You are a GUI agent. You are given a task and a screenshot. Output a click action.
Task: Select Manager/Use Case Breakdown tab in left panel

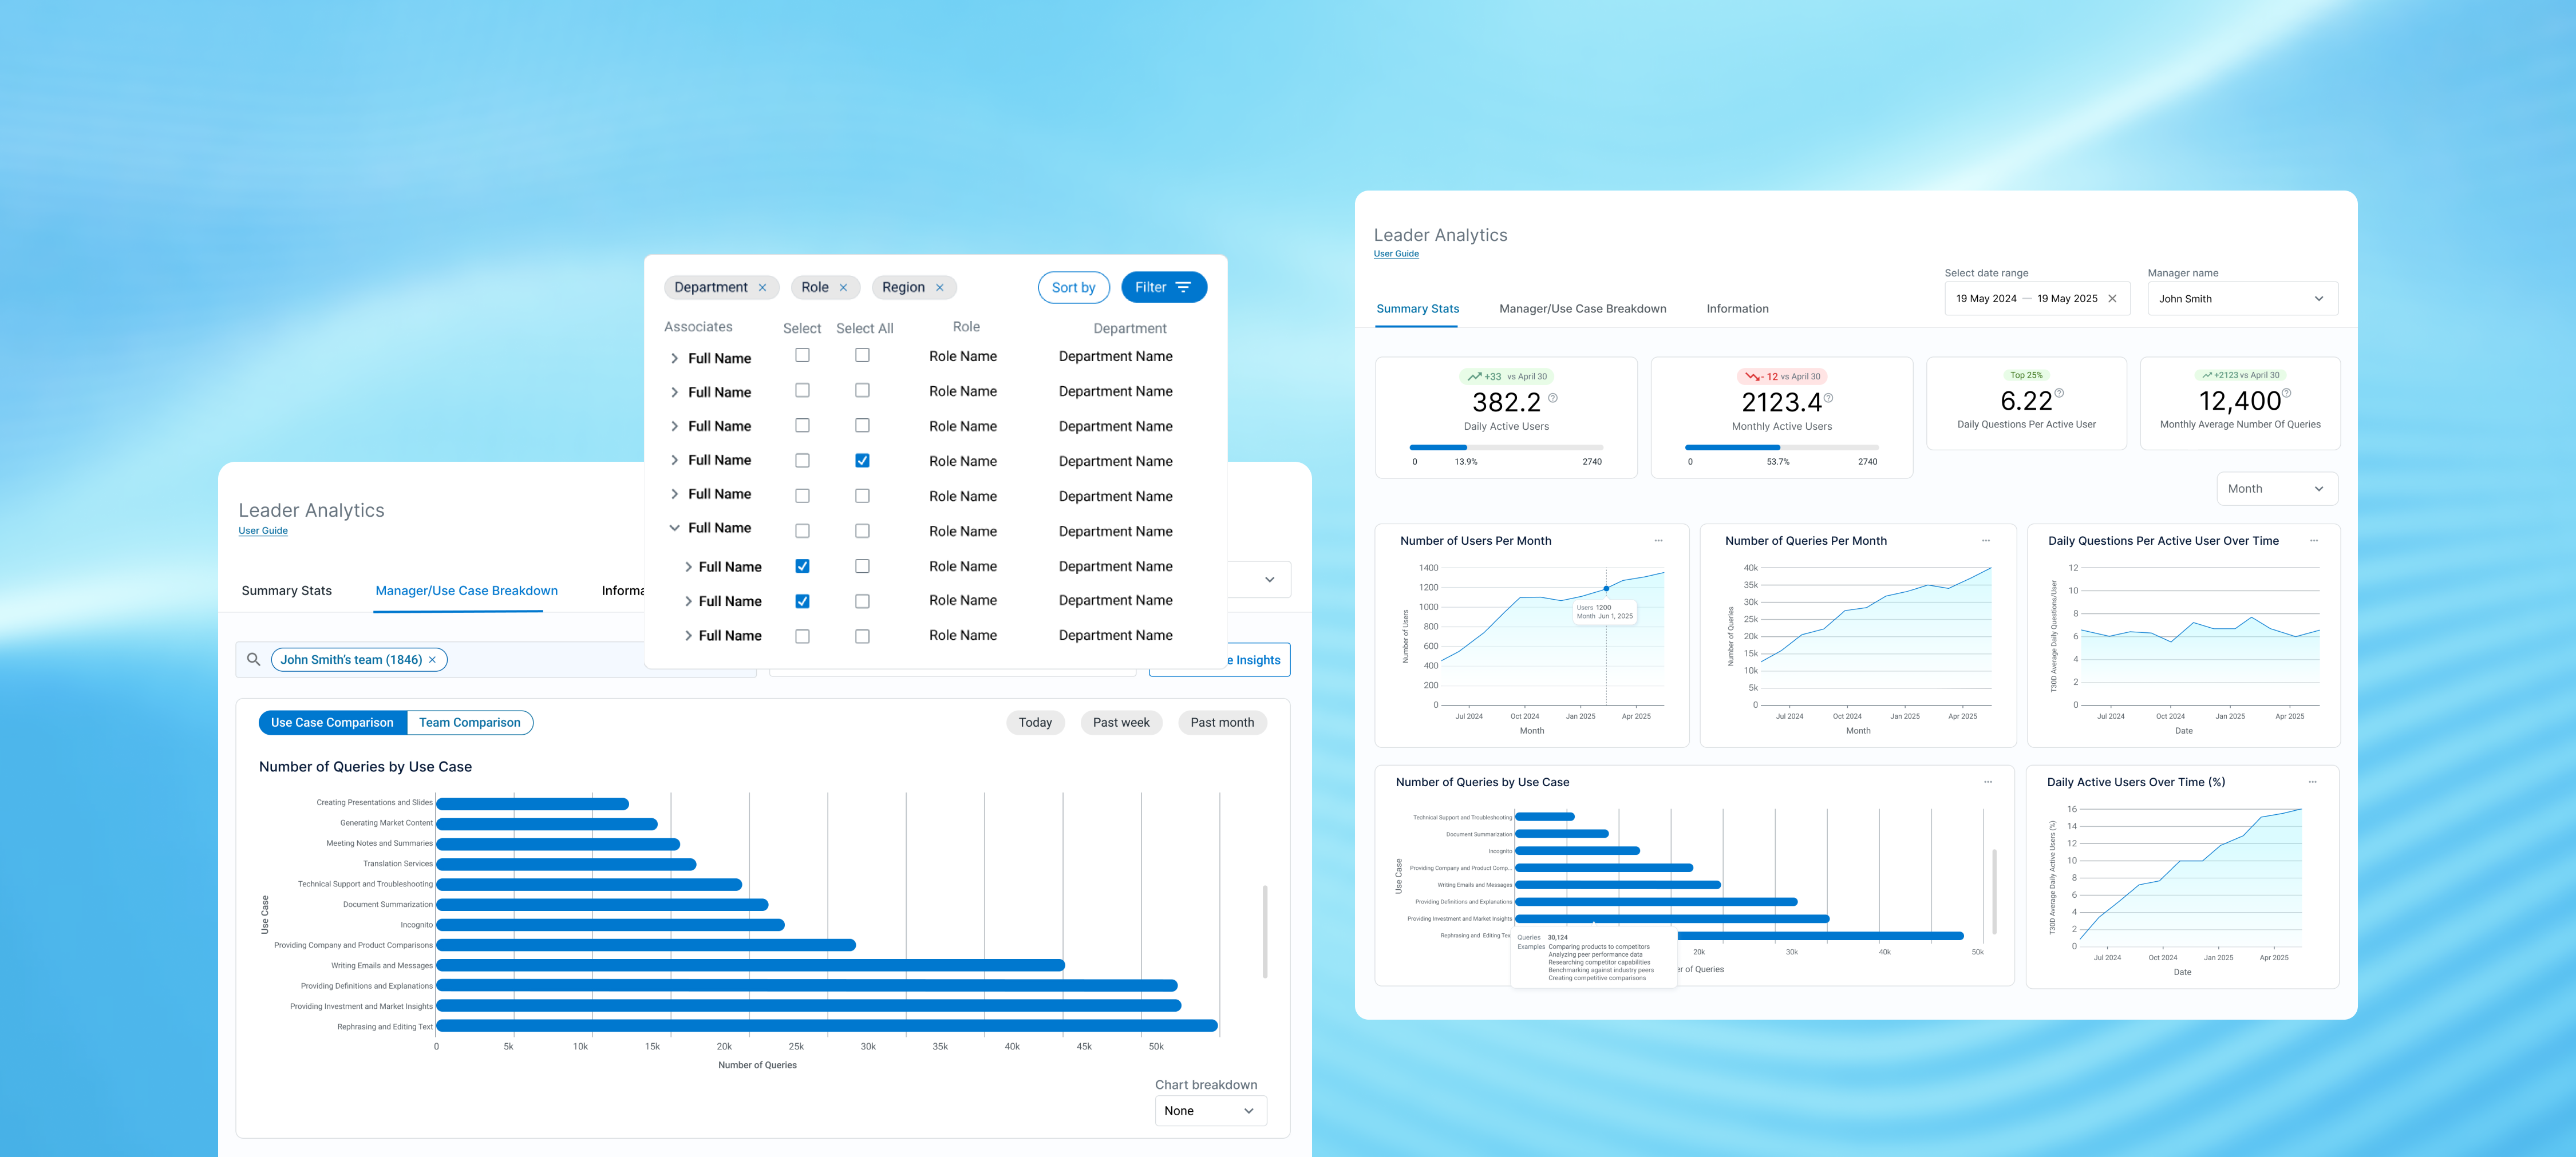466,591
